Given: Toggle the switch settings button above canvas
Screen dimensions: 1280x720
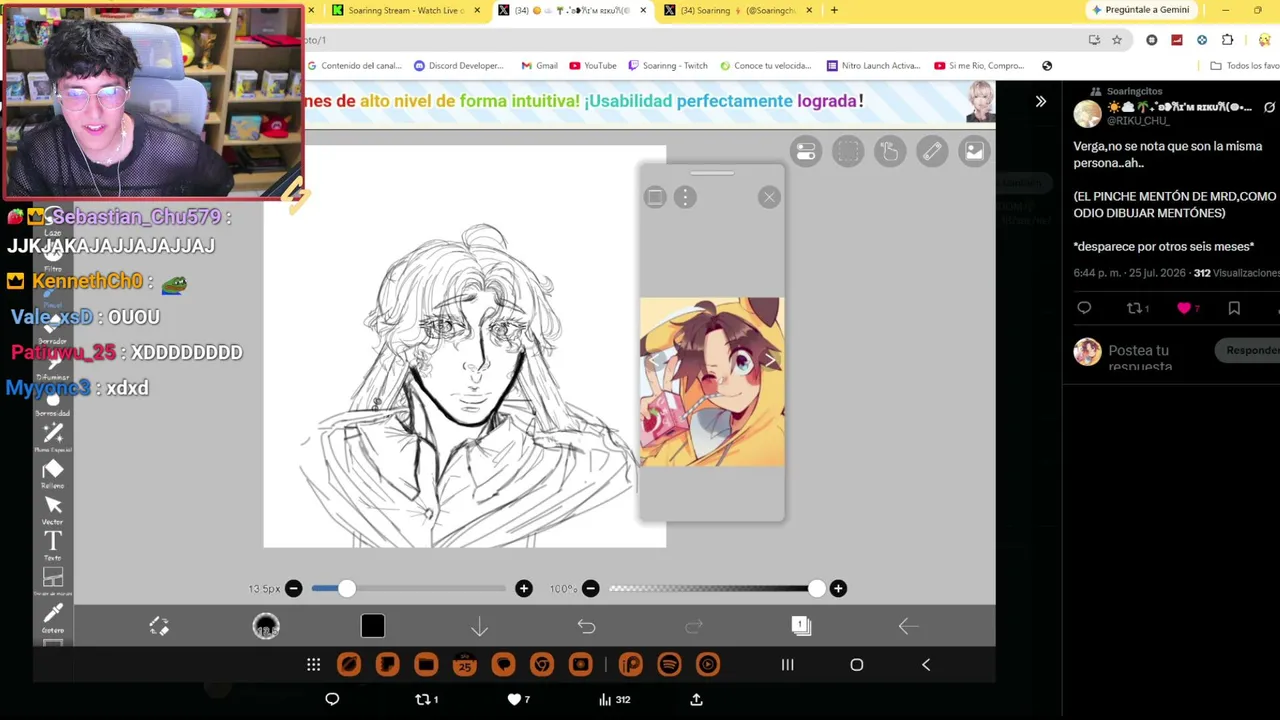Looking at the screenshot, I should point(806,151).
